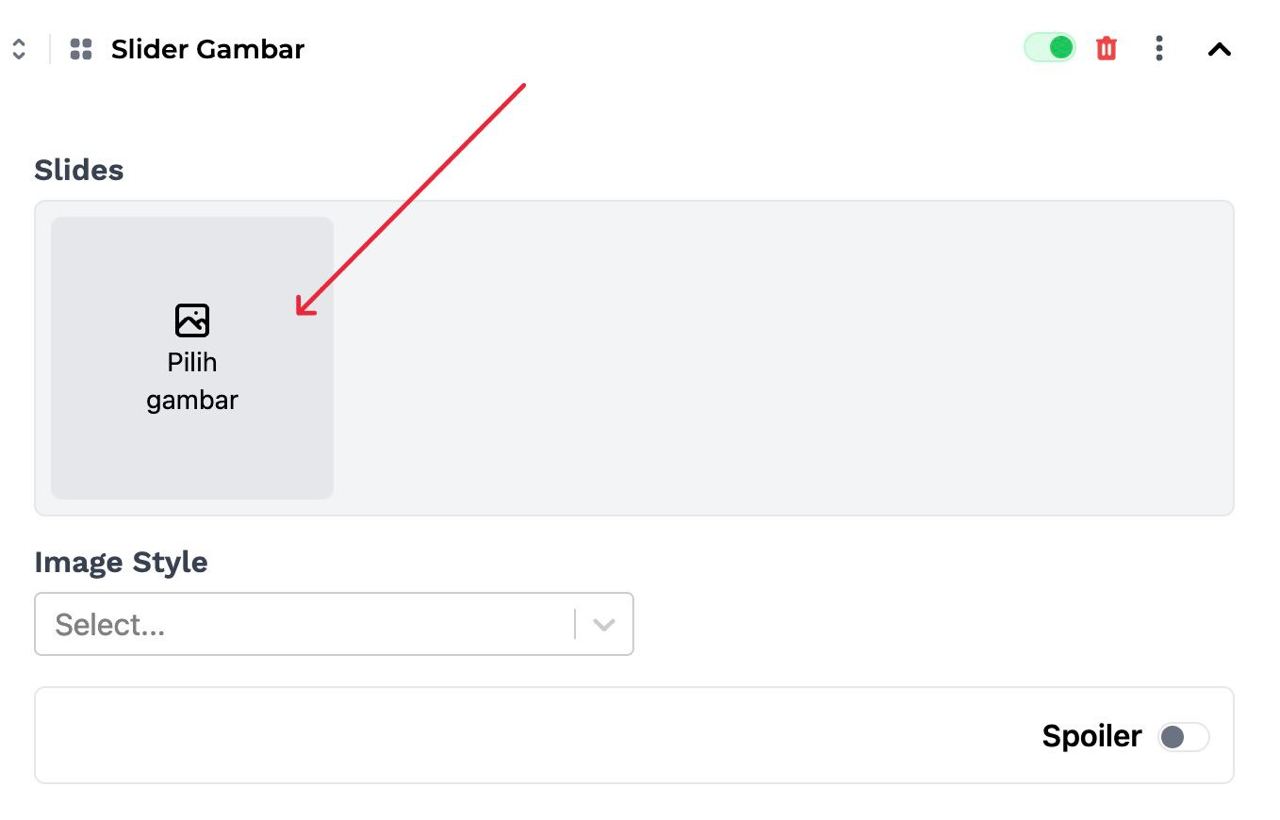1280x820 pixels.
Task: Delete the Slider Gambar block with trash icon
Action: pyautogui.click(x=1106, y=48)
